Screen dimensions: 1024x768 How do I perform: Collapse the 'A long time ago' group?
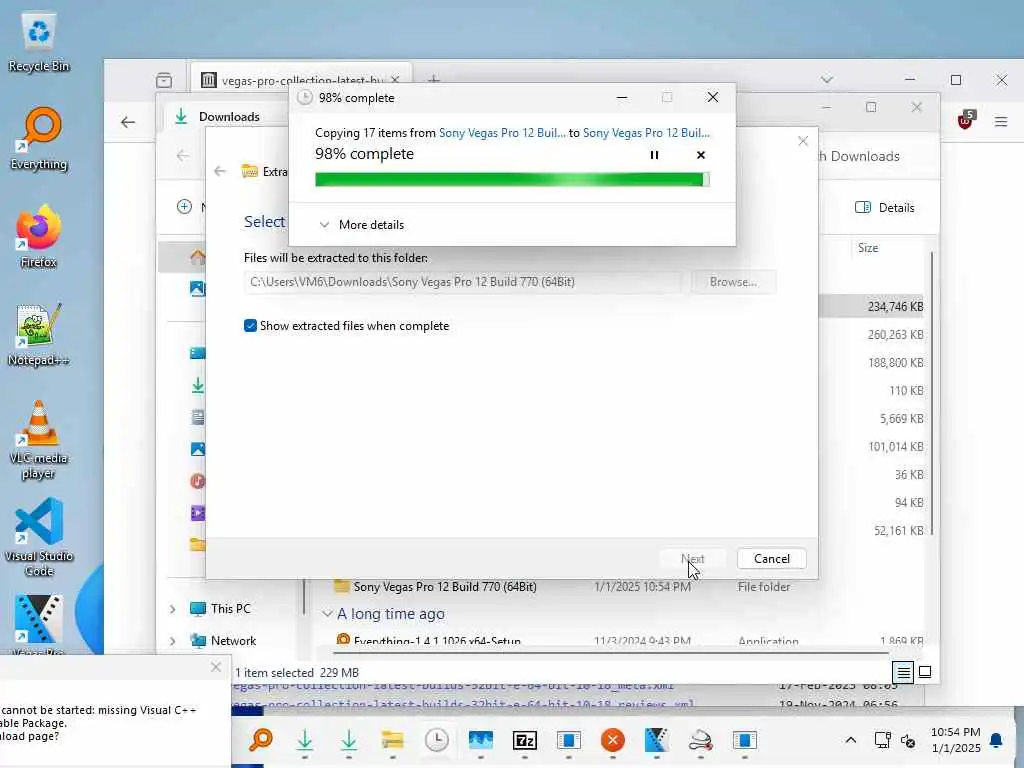coord(327,614)
